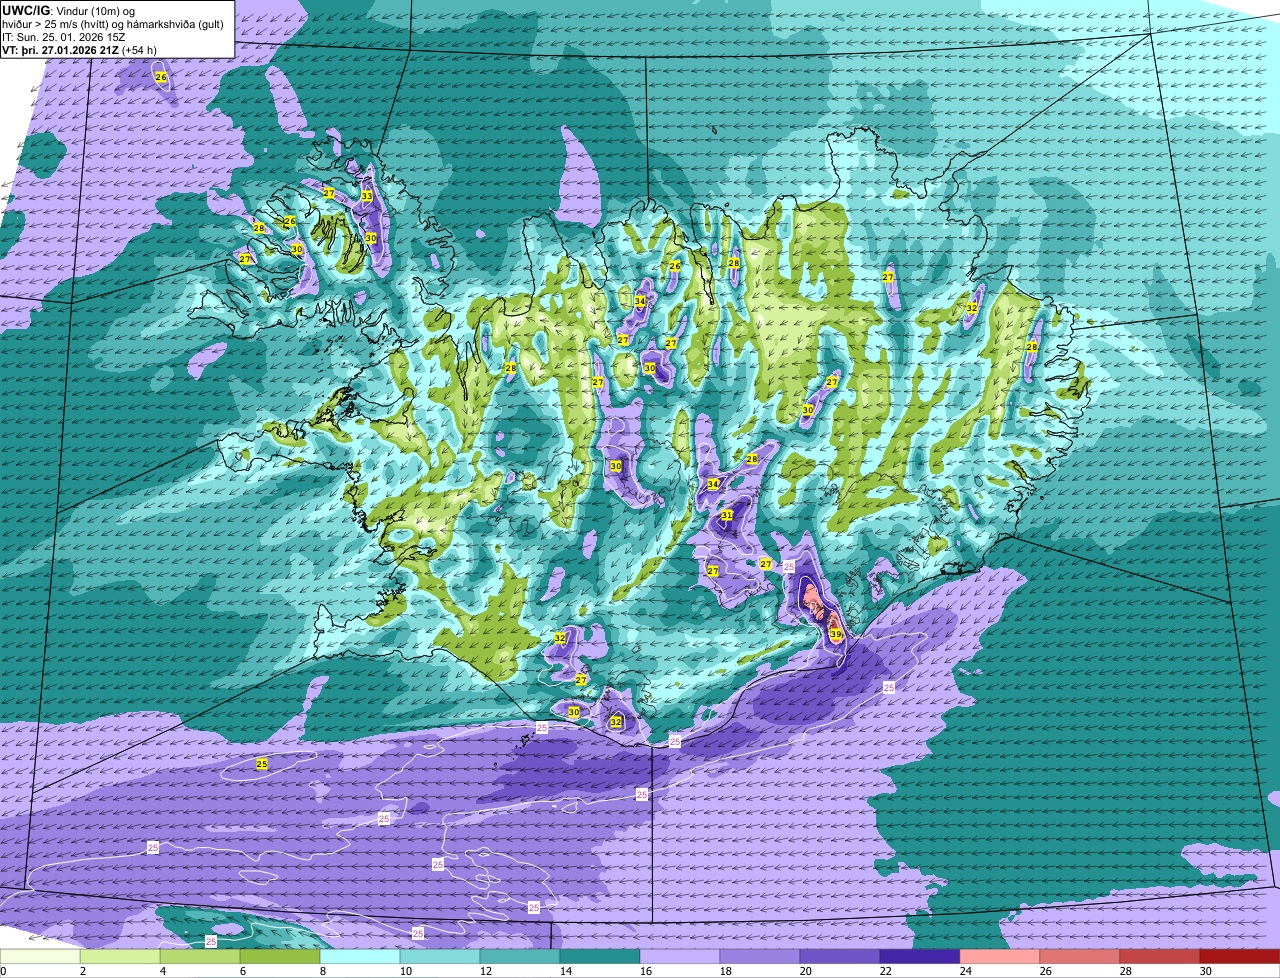Click the yellow 39 peak gust label
Viewport: 1280px width, 978px height.
point(836,635)
